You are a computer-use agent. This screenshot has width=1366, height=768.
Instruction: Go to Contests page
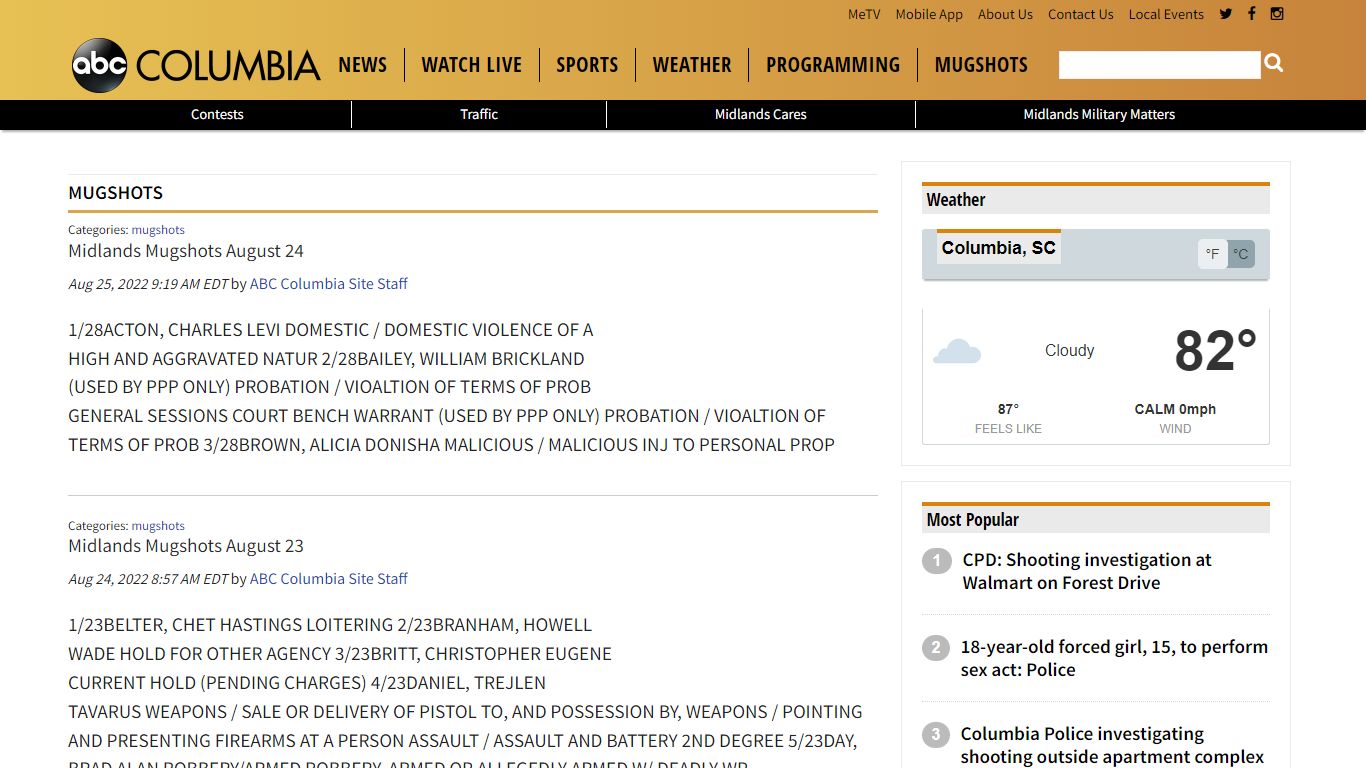point(217,114)
